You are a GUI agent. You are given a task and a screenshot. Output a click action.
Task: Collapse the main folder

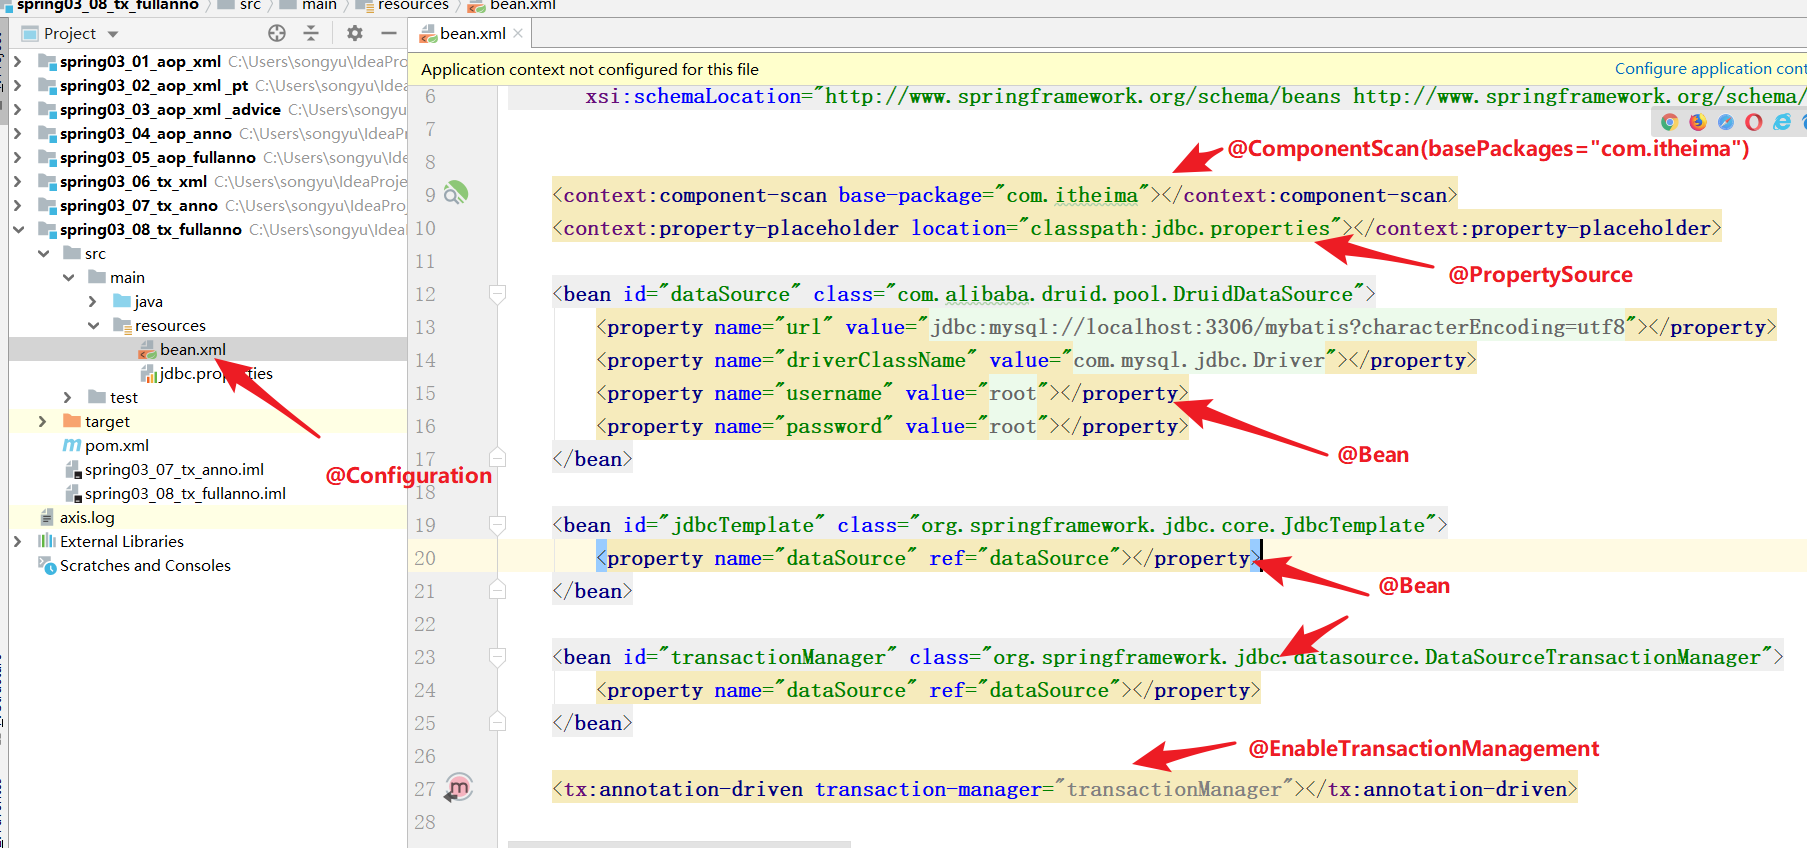click(x=68, y=277)
